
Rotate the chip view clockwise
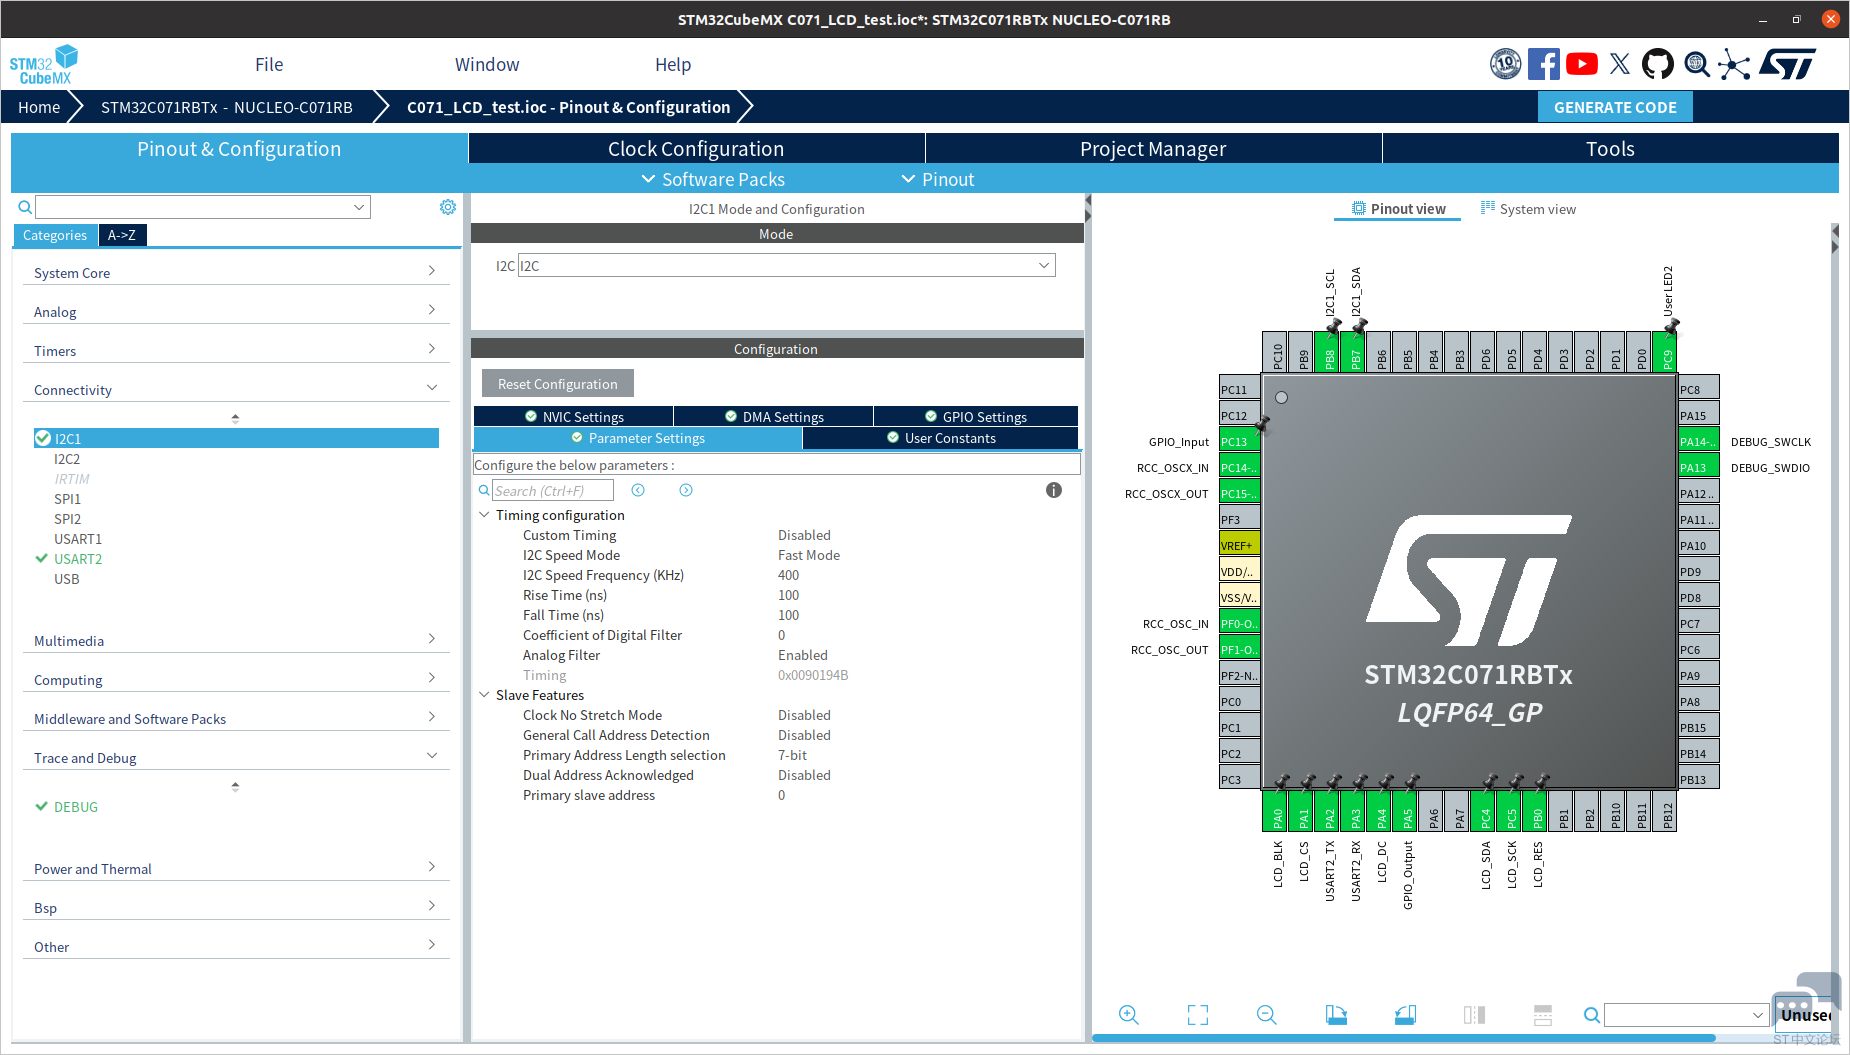[x=1336, y=1015]
